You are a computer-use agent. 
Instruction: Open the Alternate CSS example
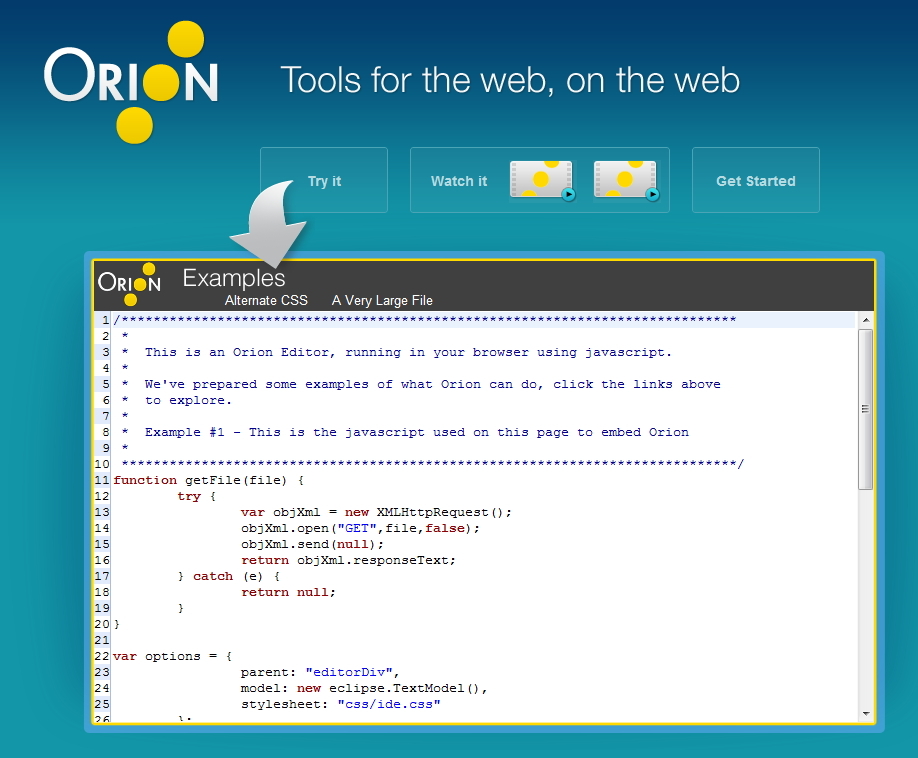[266, 300]
